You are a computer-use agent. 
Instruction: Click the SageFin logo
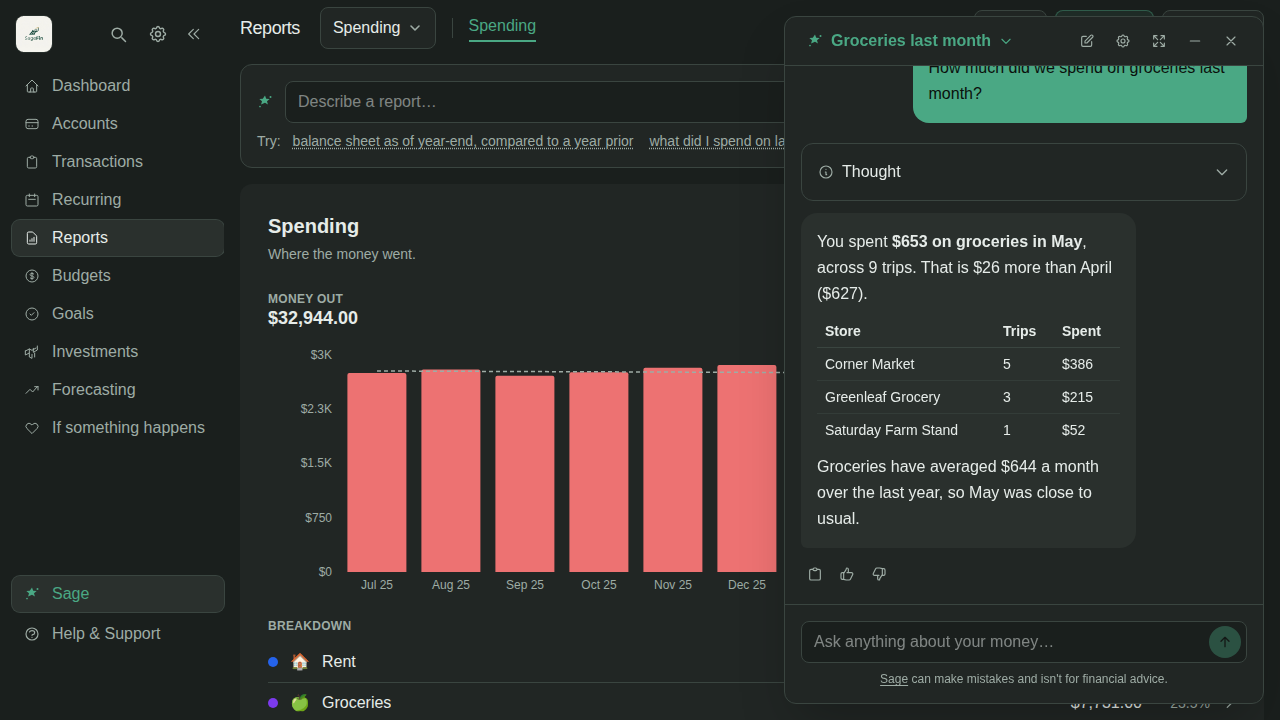pyautogui.click(x=34, y=34)
